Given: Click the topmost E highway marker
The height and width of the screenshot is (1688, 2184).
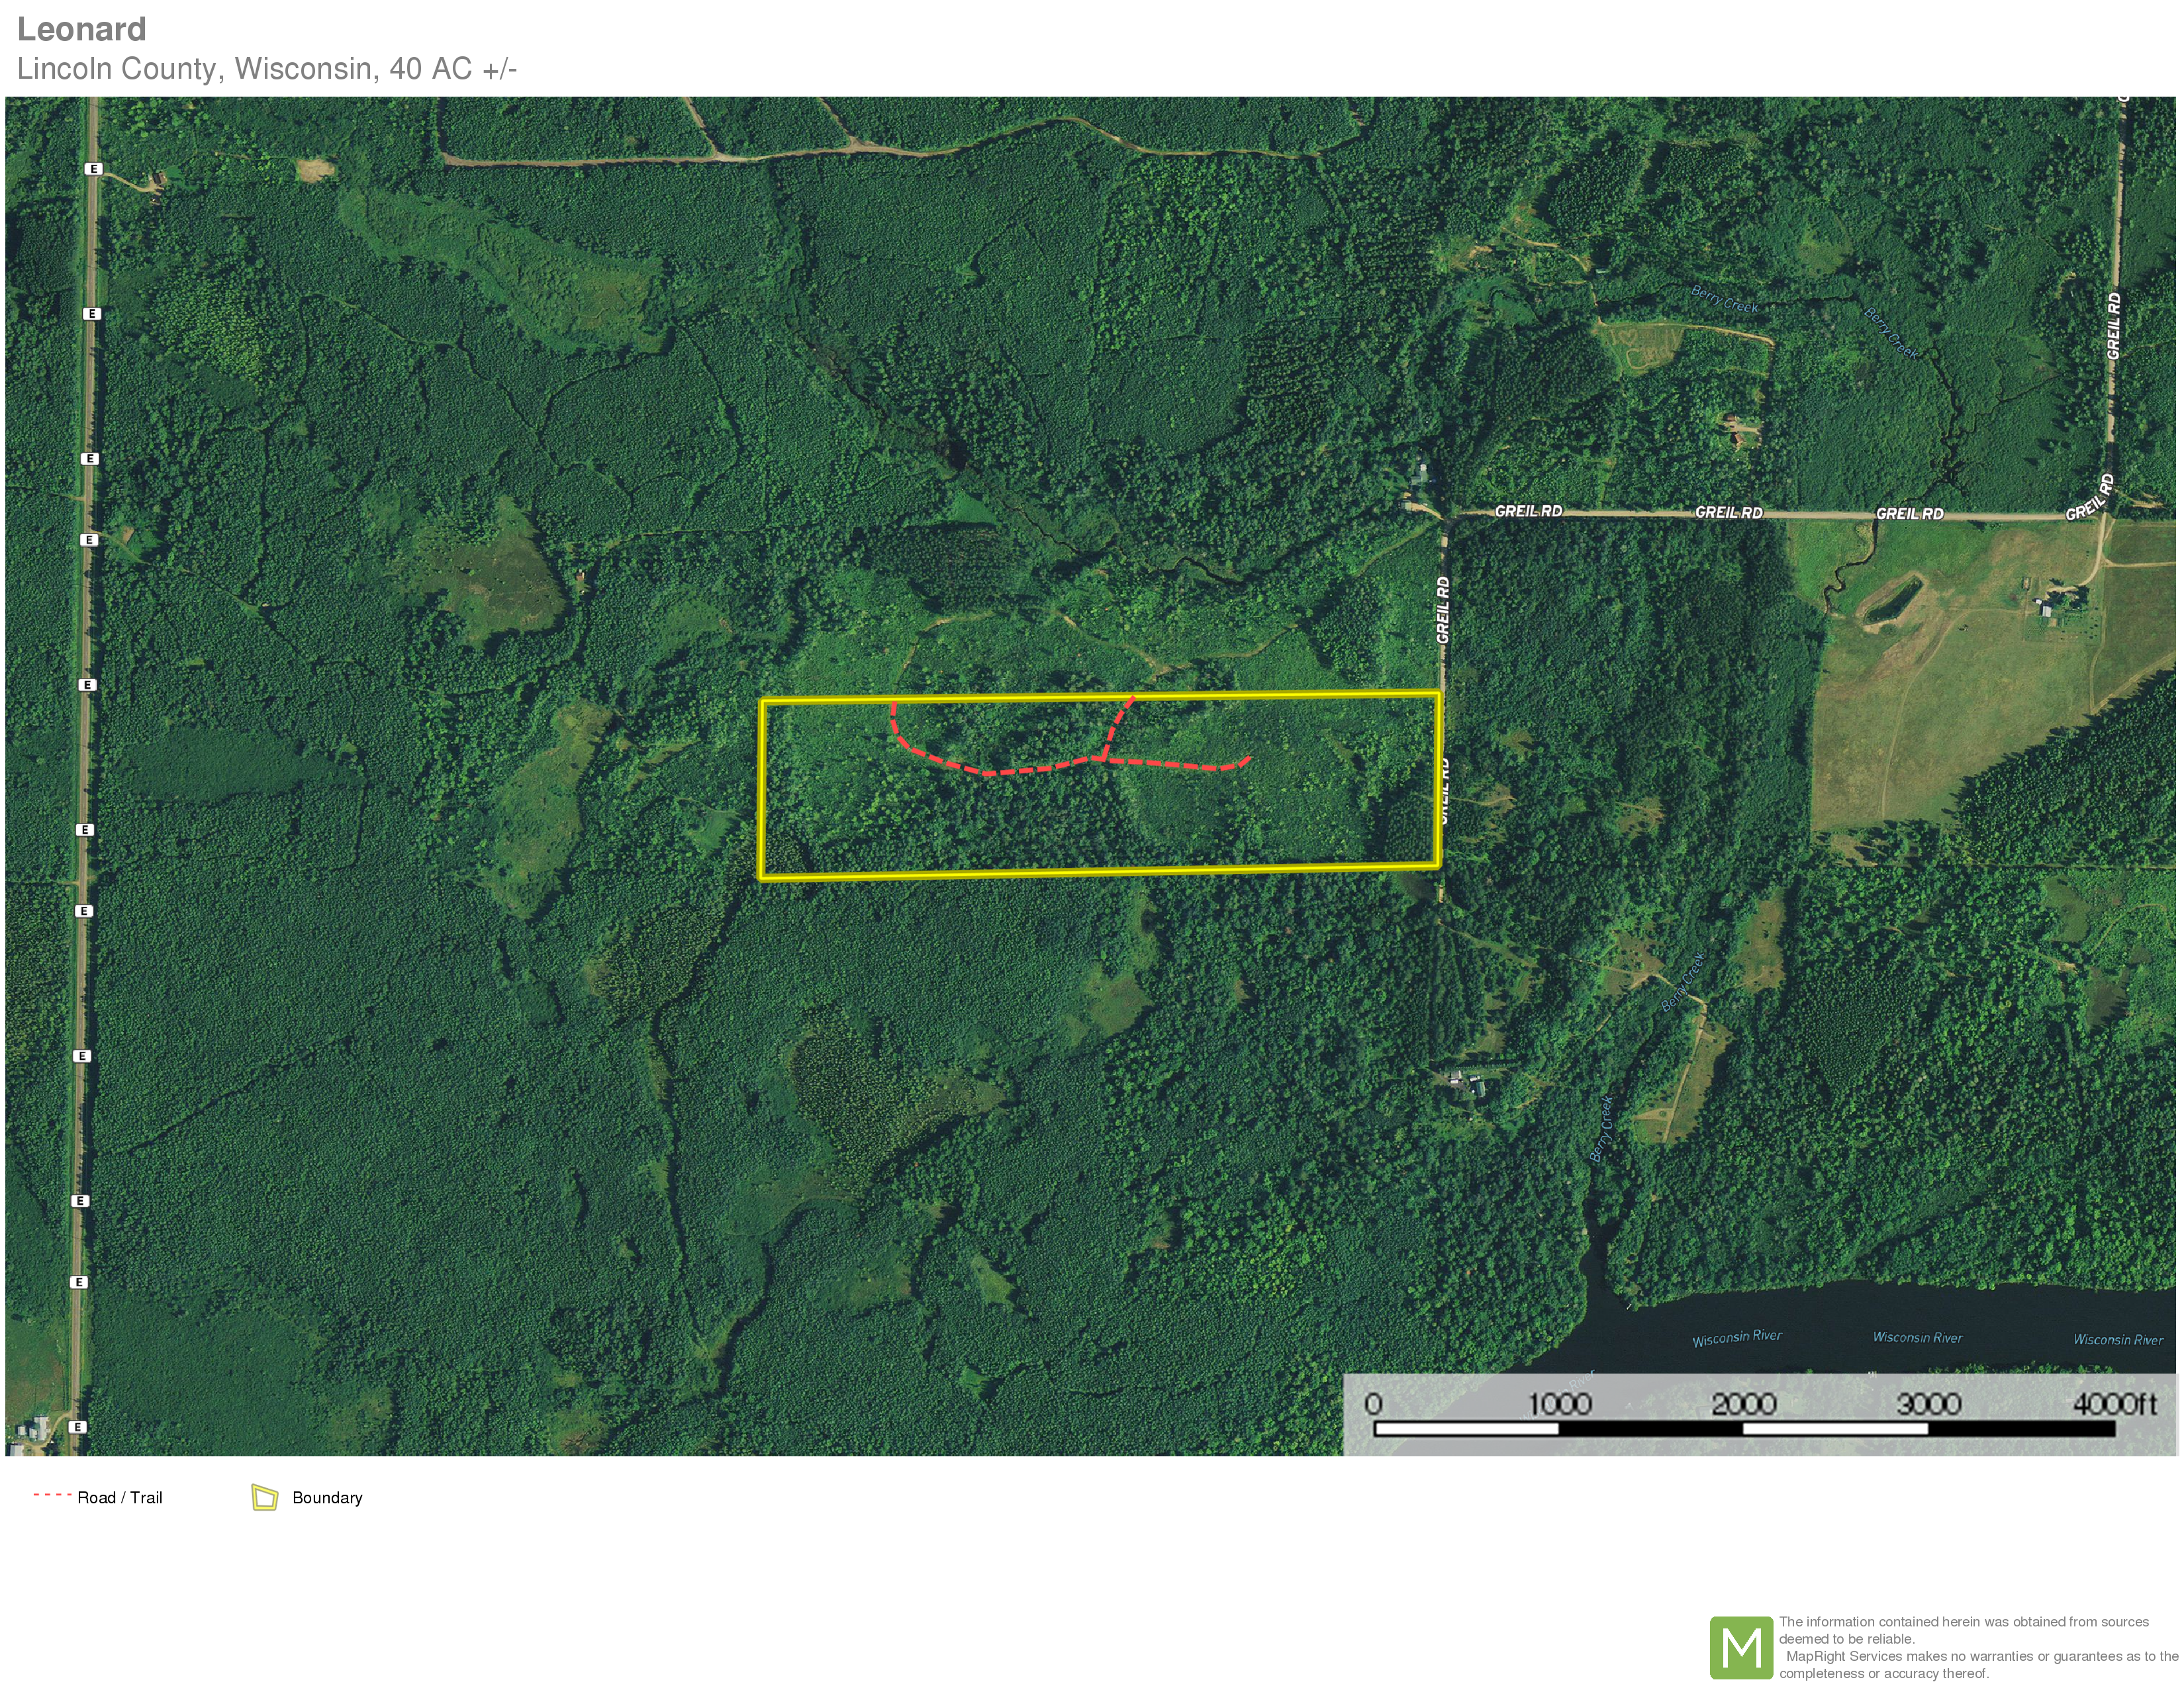Looking at the screenshot, I should 94,169.
